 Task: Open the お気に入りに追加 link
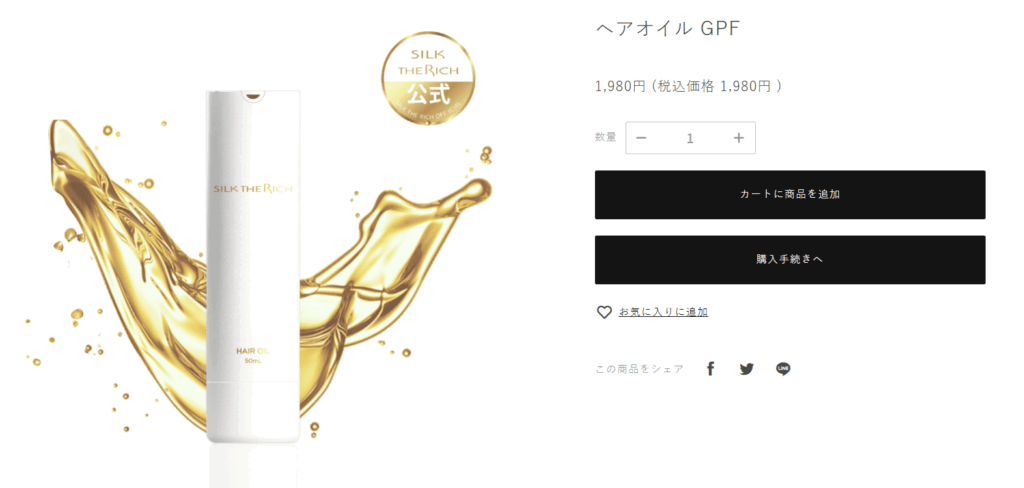point(664,312)
